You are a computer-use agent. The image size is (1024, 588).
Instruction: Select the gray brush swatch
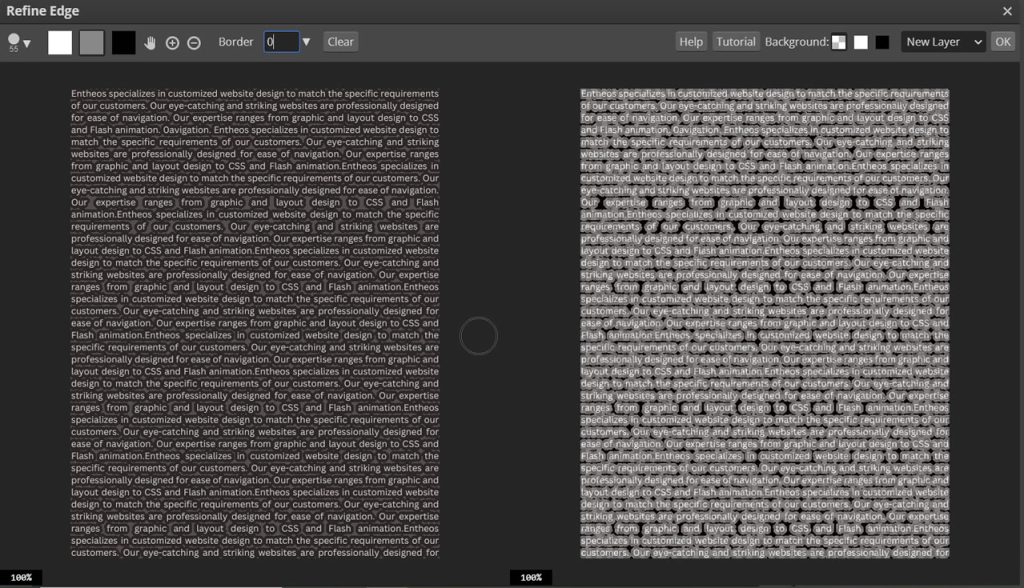(91, 42)
